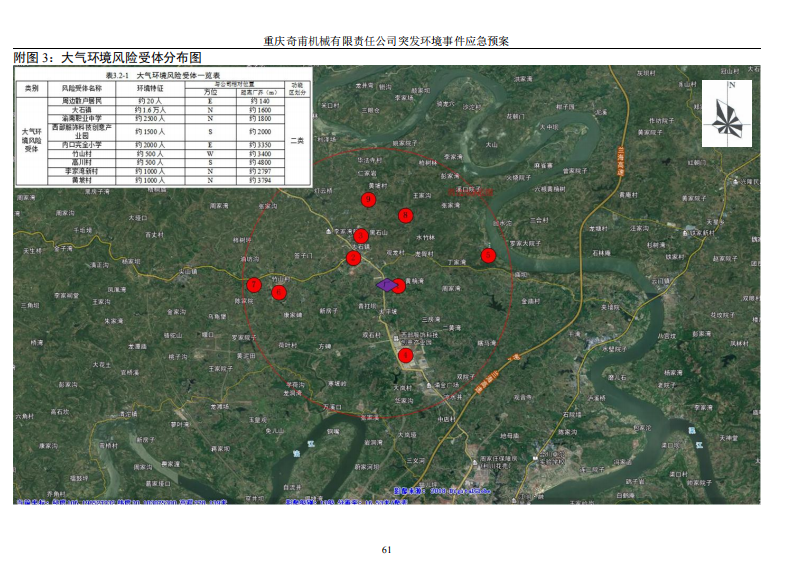Click the north compass rose icon
792x575 pixels.
pyautogui.click(x=729, y=111)
